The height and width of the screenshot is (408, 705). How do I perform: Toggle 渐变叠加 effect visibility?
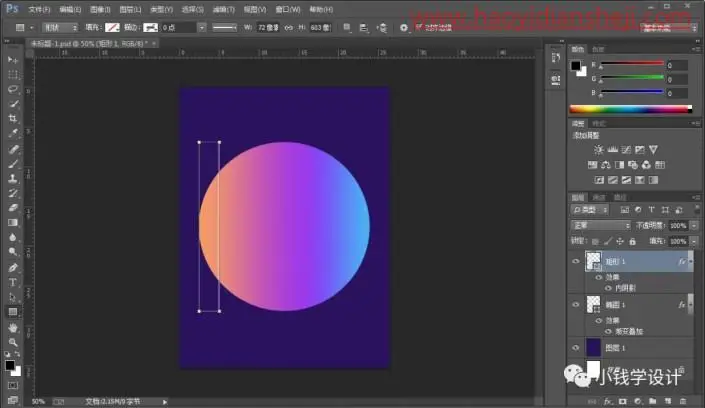(608, 332)
